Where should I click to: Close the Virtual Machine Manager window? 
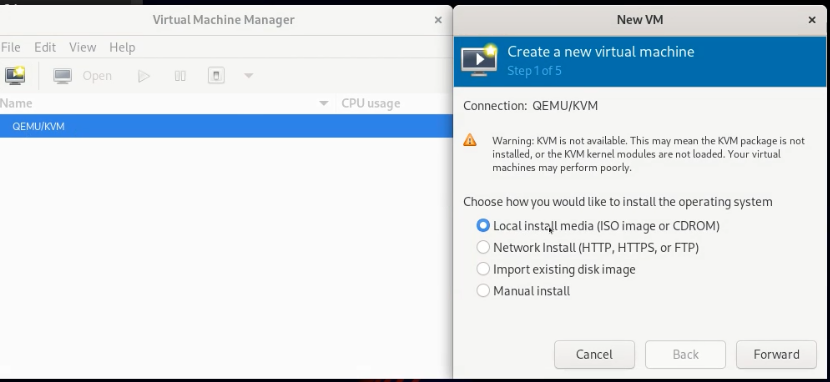438,20
